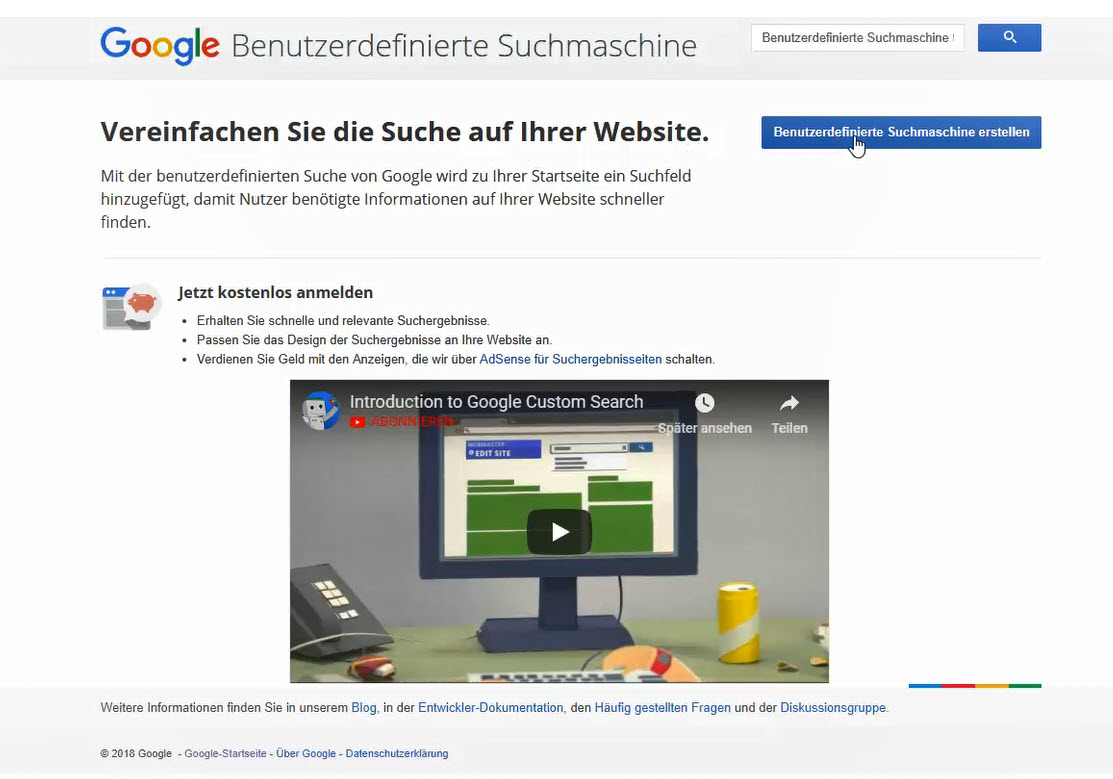Viewport: 1113px width, 779px height.
Task: Play the Introduction to Google Custom Search video
Action: [559, 531]
